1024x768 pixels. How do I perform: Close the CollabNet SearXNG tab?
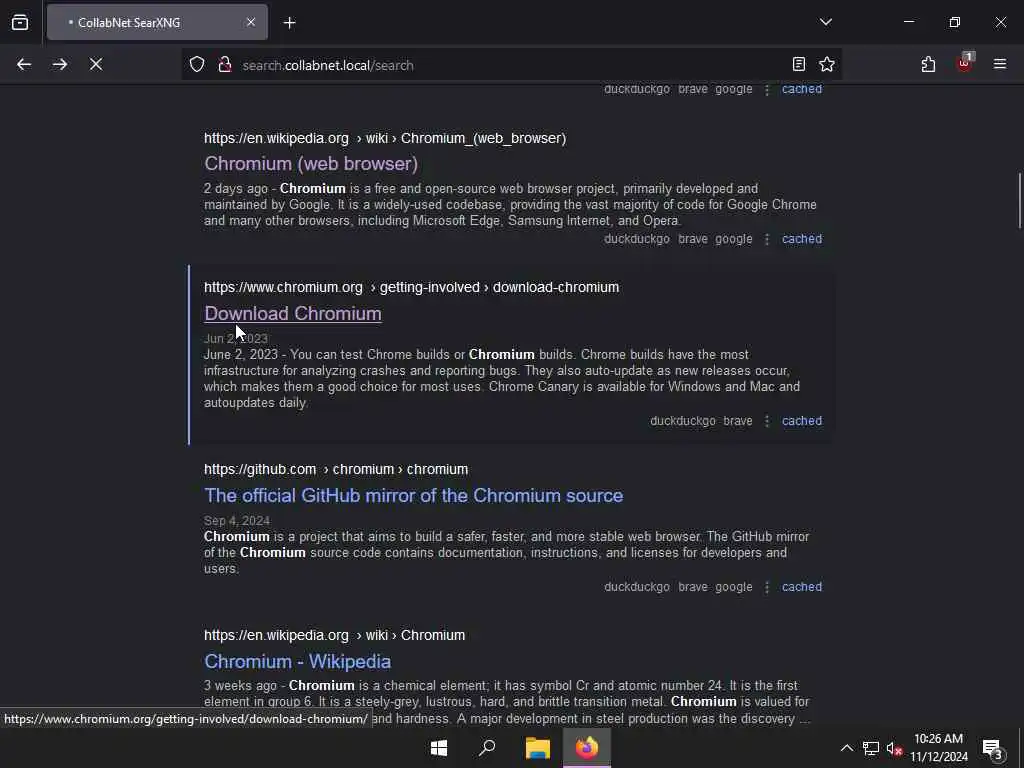(x=251, y=22)
